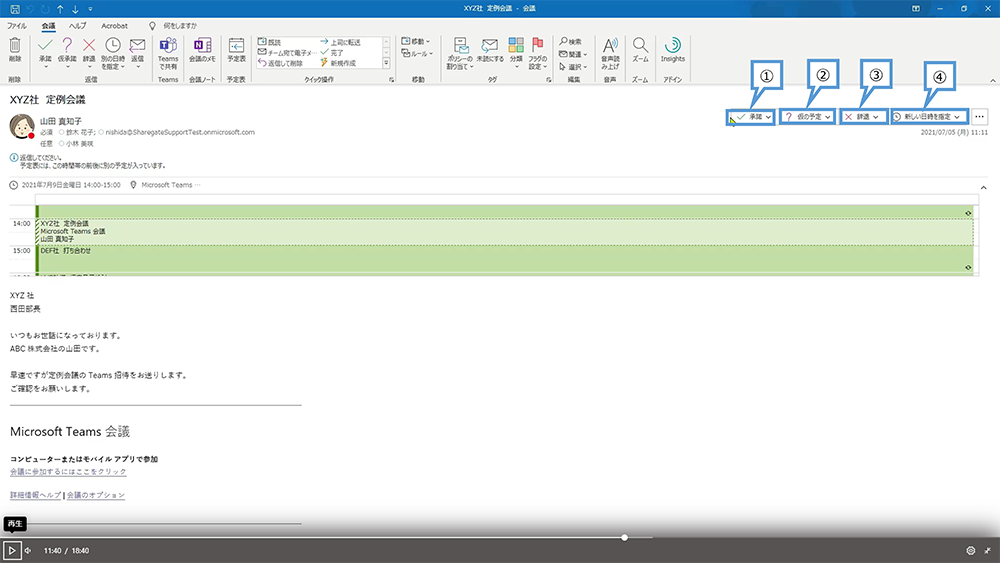Open the Acrobat ribbon tab

pos(114,26)
